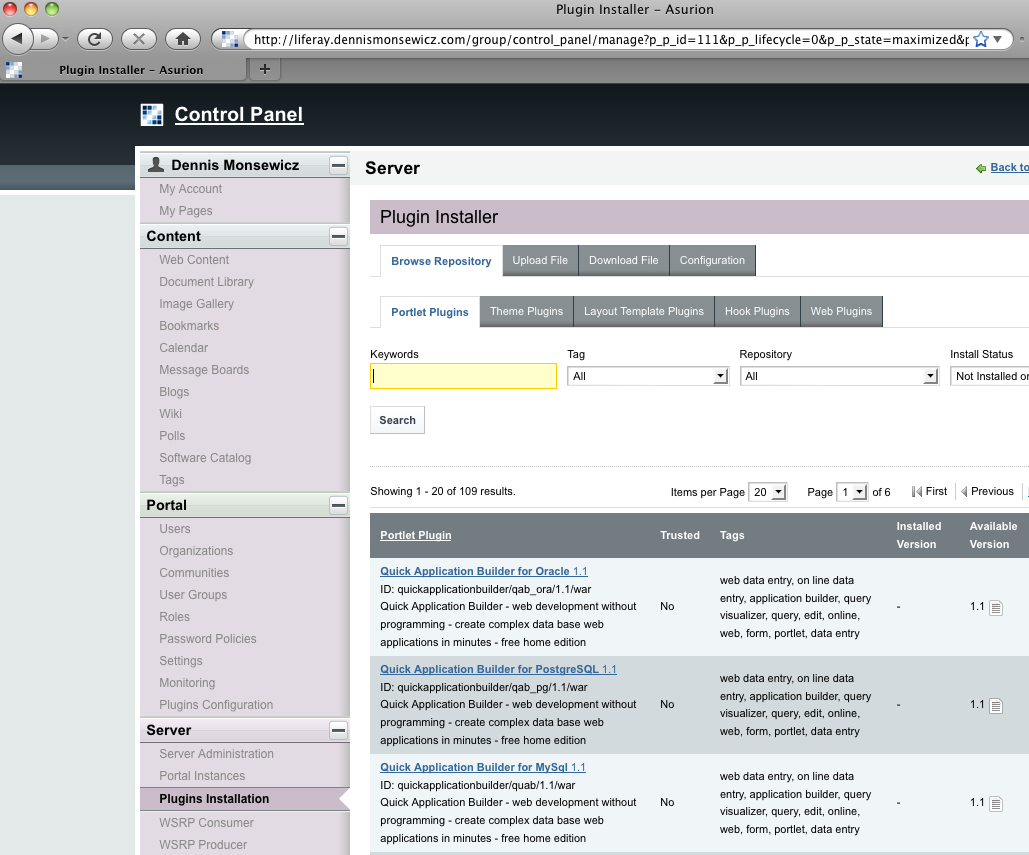The image size is (1029, 855).
Task: Click the Control Panel logo icon
Action: 151,115
